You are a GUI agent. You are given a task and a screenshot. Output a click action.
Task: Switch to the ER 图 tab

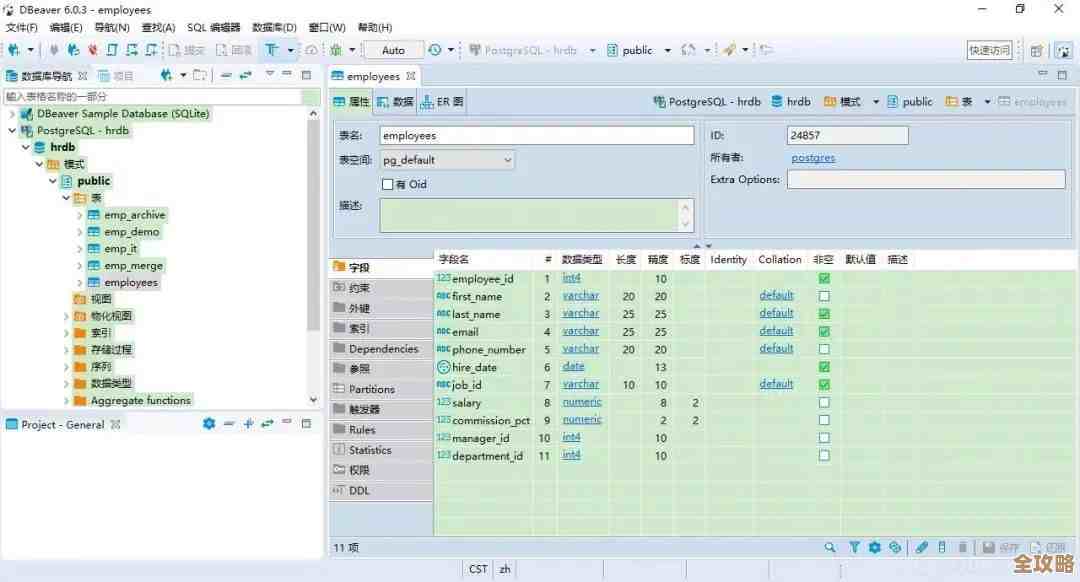click(x=442, y=102)
